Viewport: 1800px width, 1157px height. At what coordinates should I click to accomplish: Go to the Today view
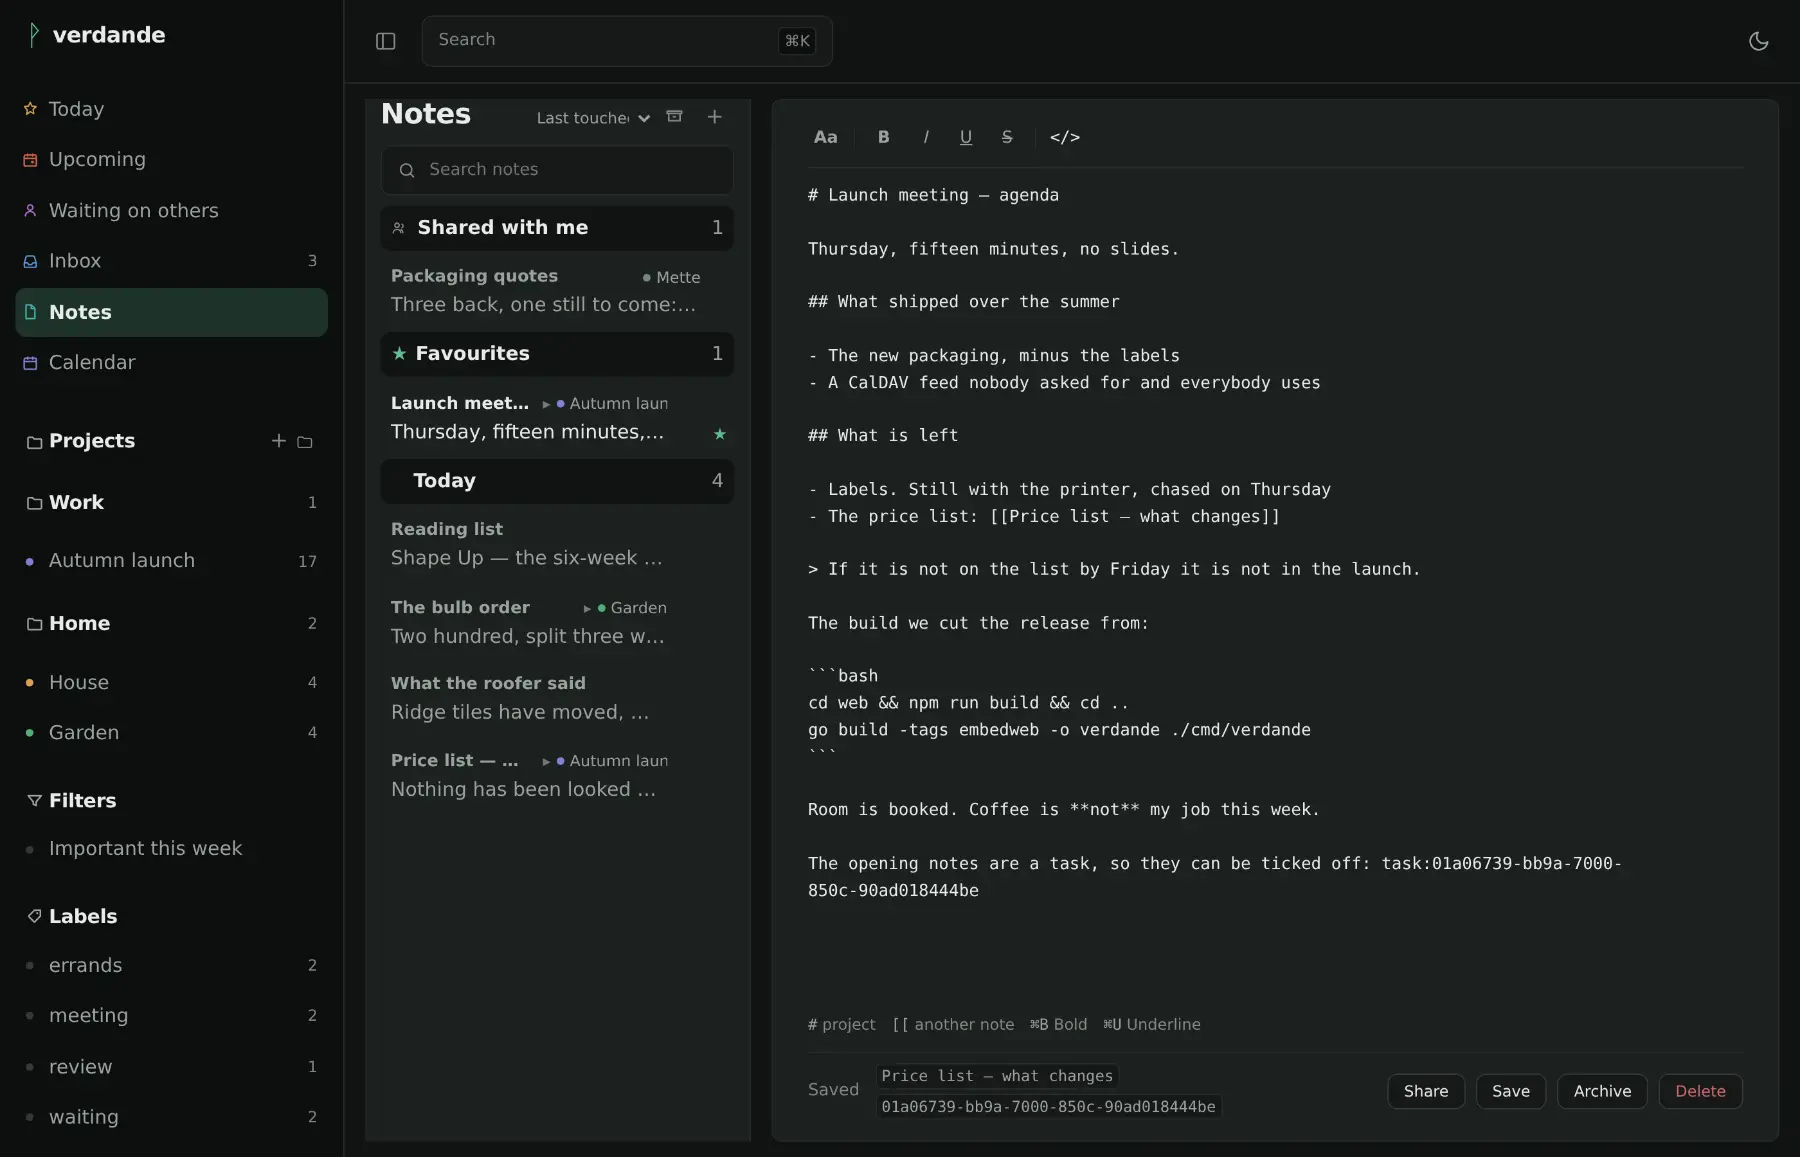(x=171, y=109)
